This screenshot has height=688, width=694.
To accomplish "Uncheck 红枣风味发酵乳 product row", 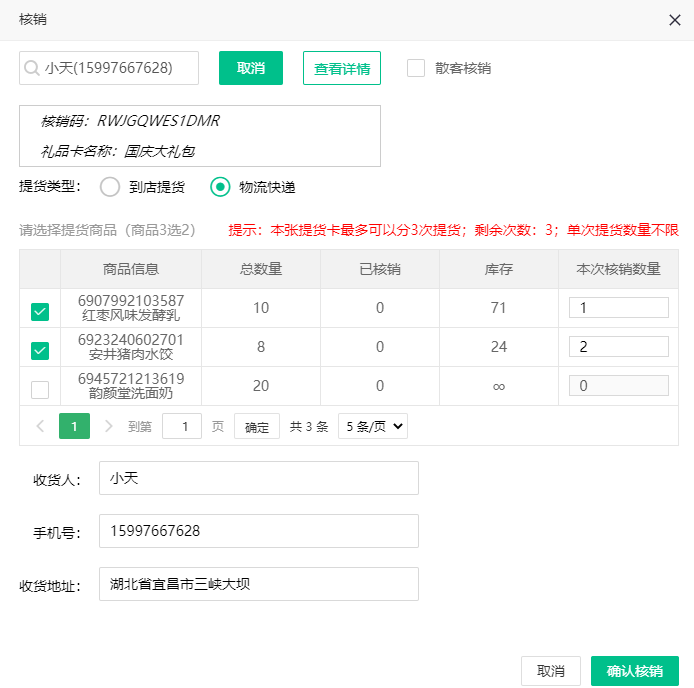I will coord(40,312).
